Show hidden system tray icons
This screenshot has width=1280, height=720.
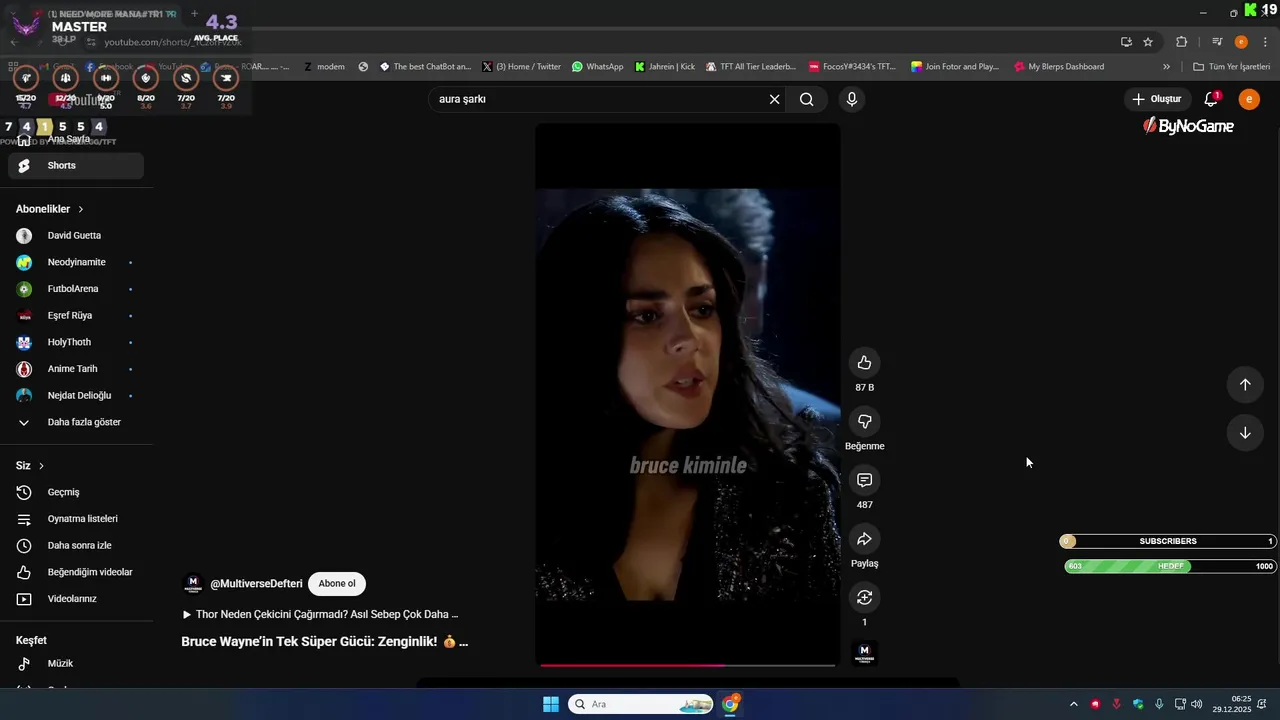pyautogui.click(x=1074, y=704)
